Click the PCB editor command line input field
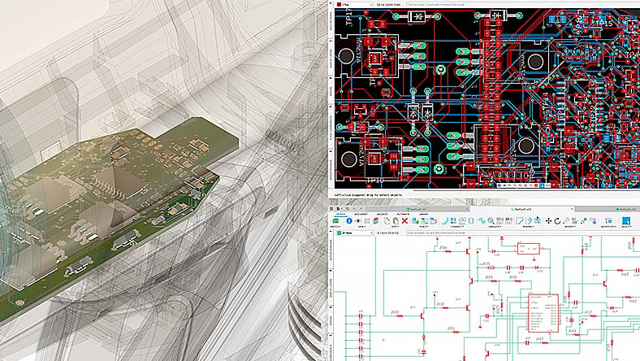Image resolution: width=640 pixels, height=361 pixels. pos(523,4)
